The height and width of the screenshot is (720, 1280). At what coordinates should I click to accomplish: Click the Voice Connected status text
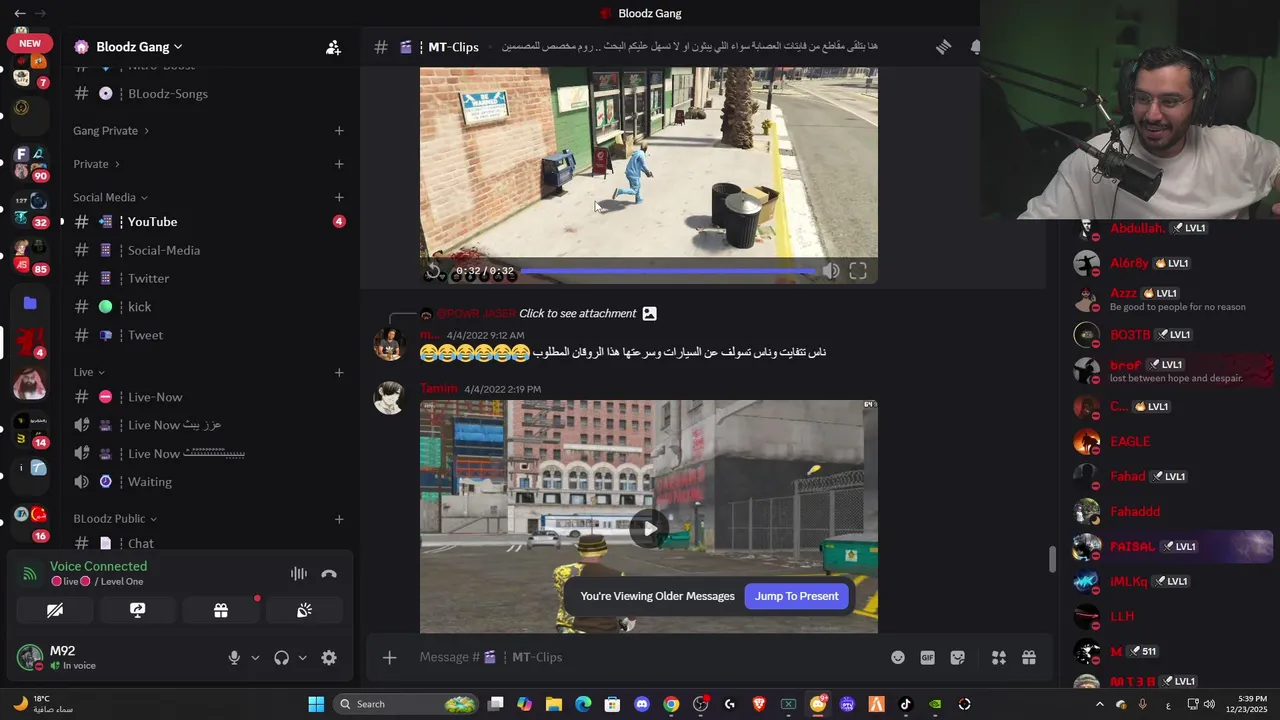pyautogui.click(x=98, y=566)
